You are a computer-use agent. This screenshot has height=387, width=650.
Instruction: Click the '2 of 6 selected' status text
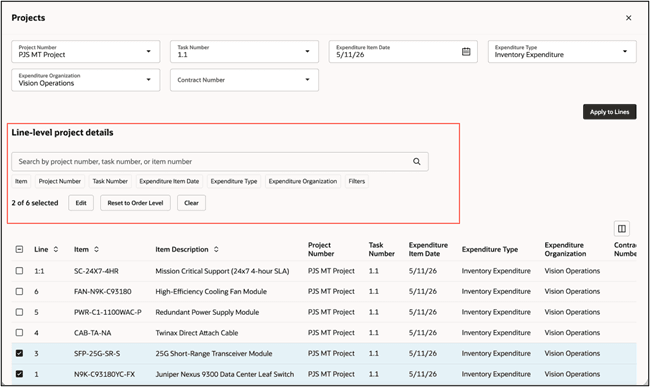pyautogui.click(x=35, y=203)
